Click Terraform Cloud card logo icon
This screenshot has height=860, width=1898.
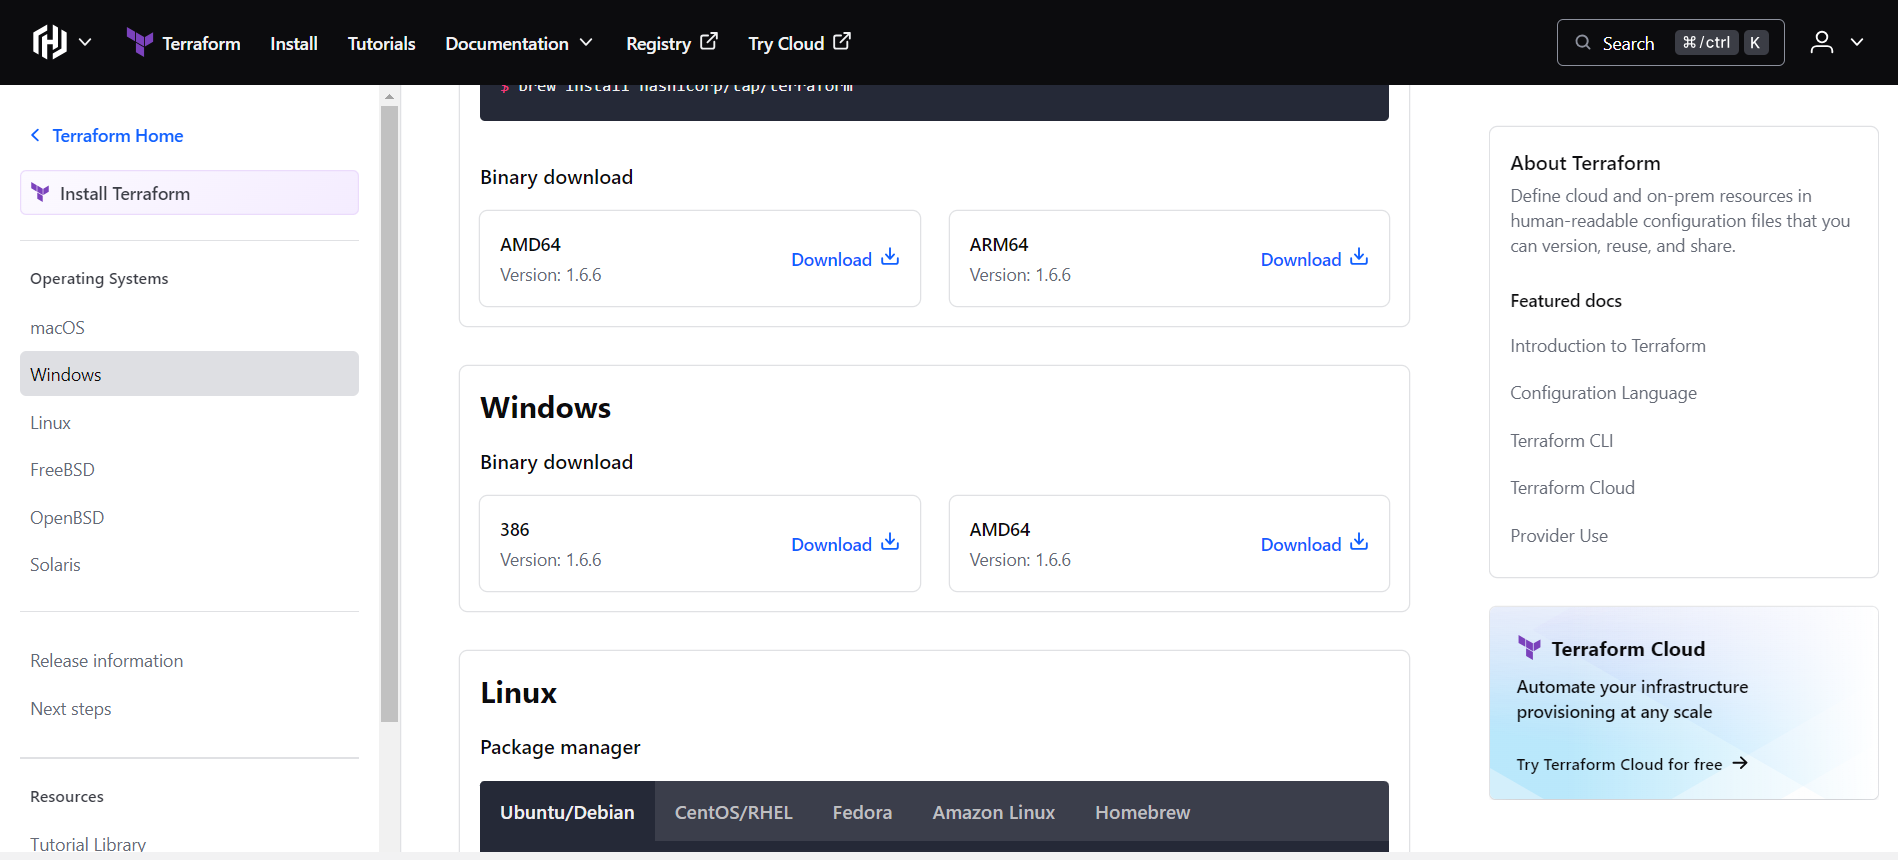[x=1529, y=648]
